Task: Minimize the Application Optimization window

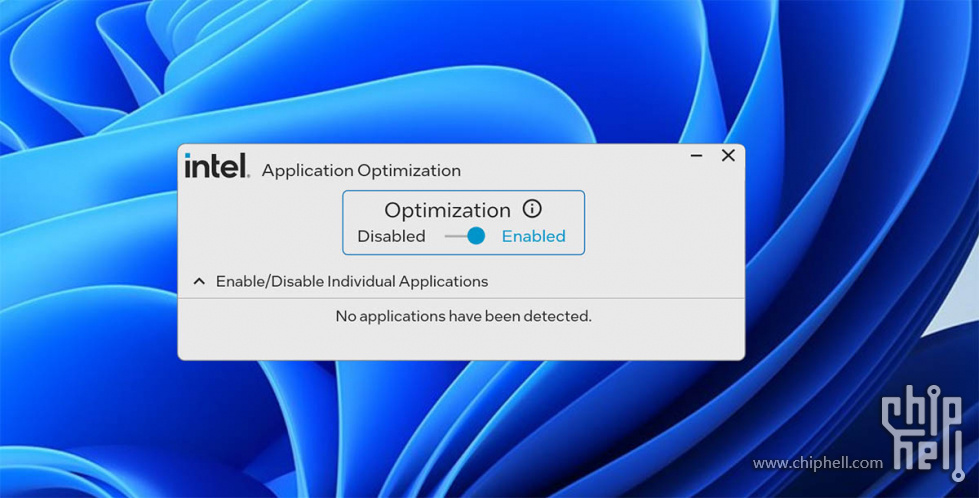Action: pyautogui.click(x=697, y=155)
